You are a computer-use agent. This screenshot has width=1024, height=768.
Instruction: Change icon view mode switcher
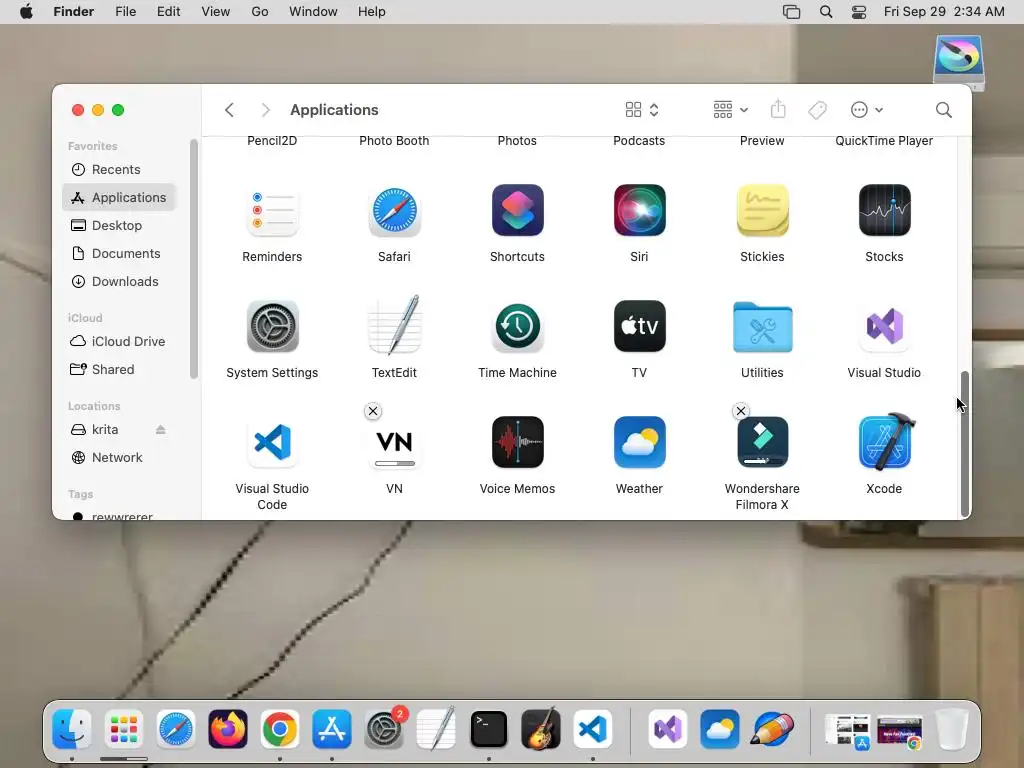click(642, 110)
